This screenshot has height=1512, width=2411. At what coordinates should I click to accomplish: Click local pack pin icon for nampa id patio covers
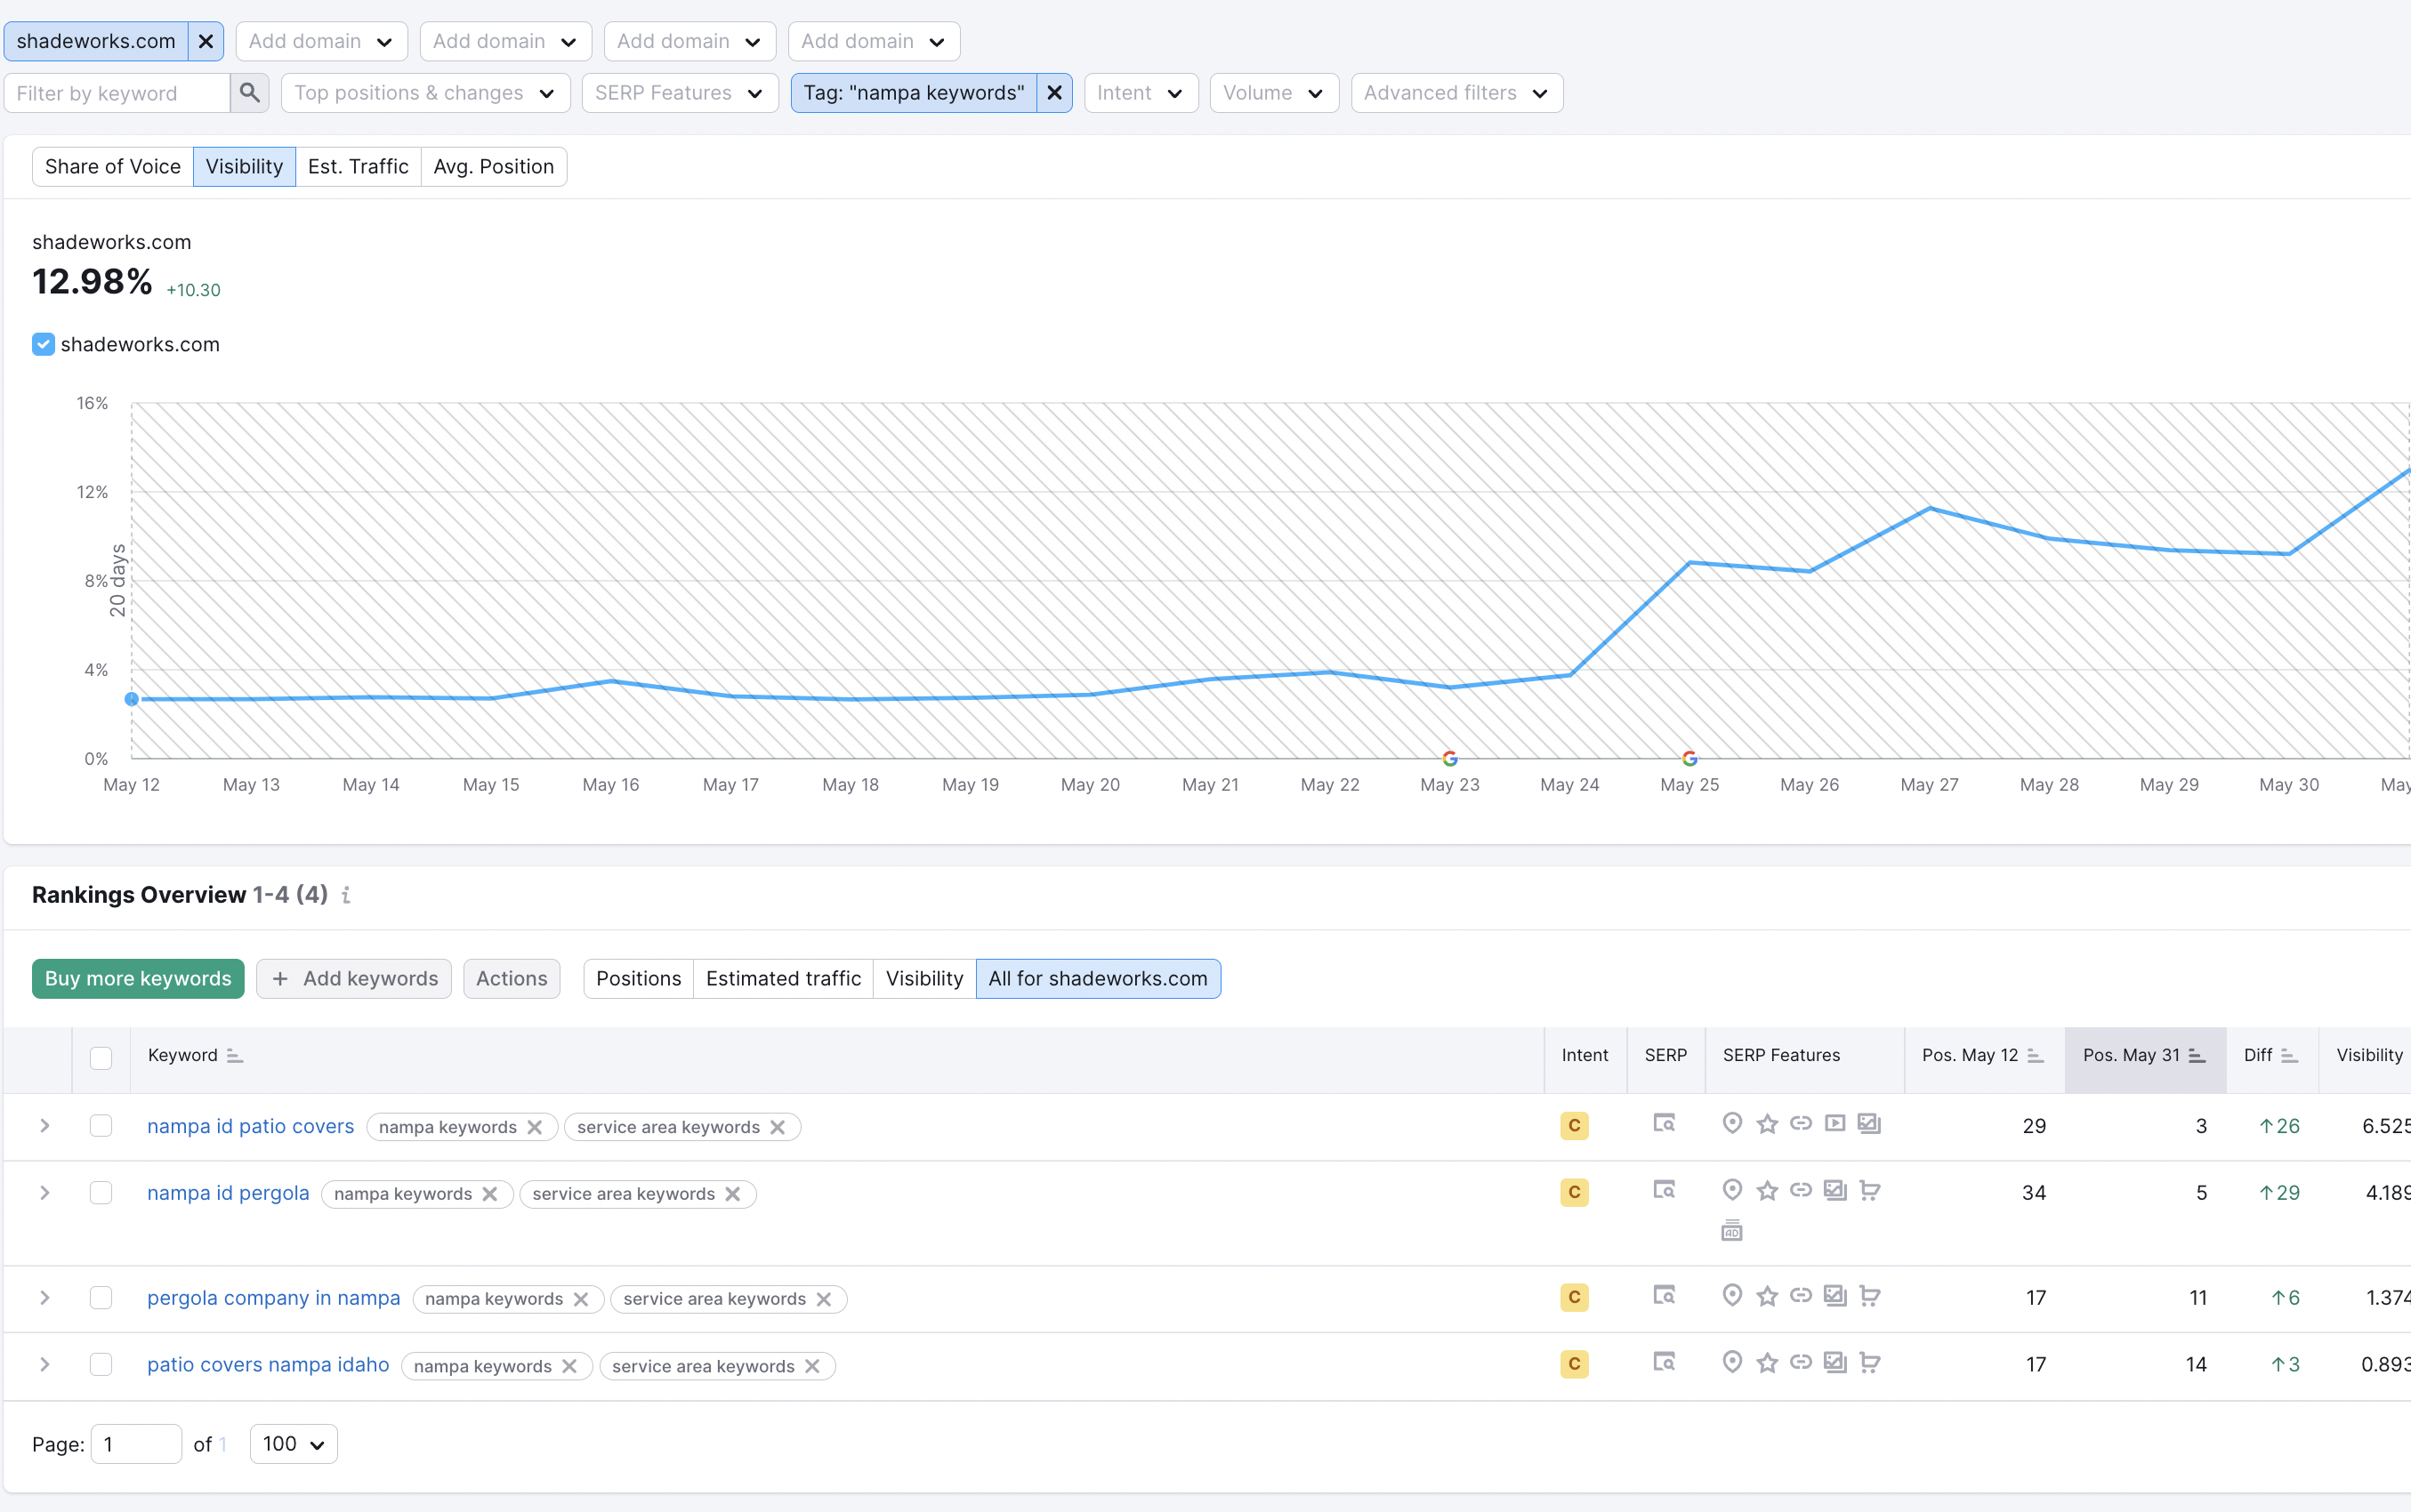click(1733, 1124)
